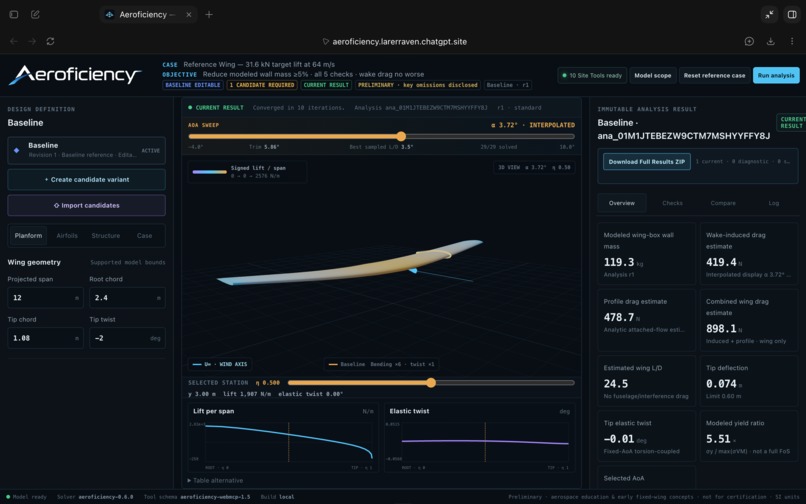Toggle the browser sidebar icon
806x504 pixels.
click(14, 14)
